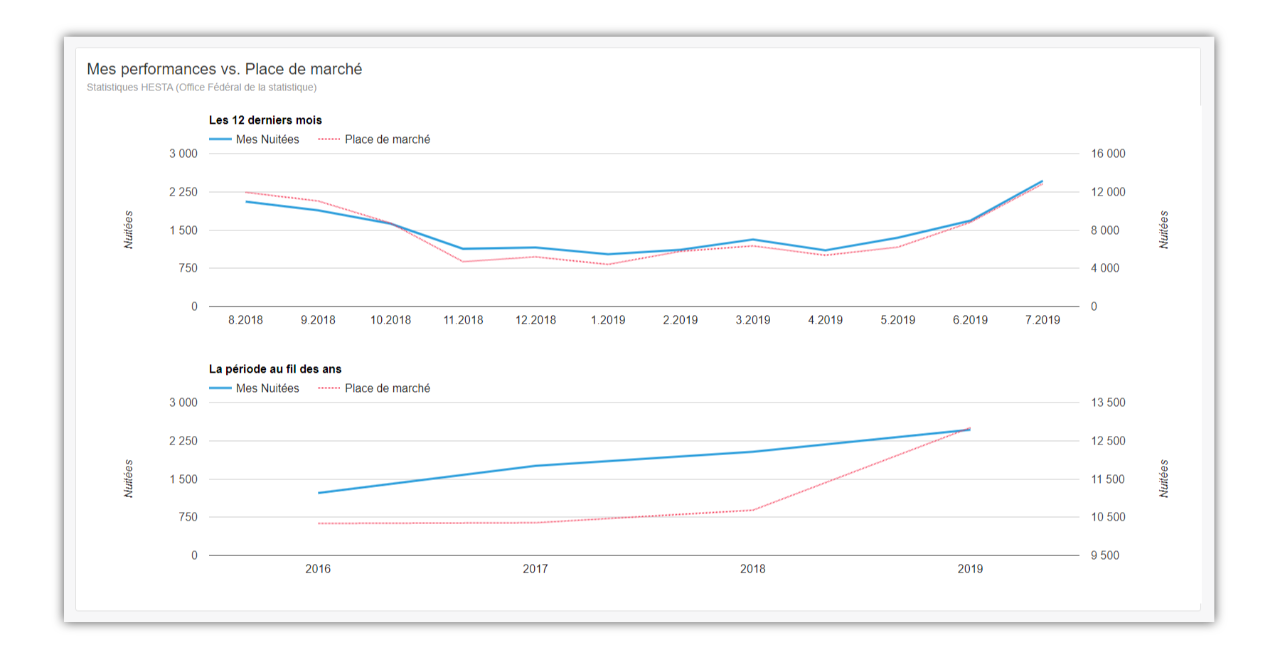1280x655 pixels.
Task: Select the 7.2019 x-axis label
Action: pyautogui.click(x=1042, y=321)
